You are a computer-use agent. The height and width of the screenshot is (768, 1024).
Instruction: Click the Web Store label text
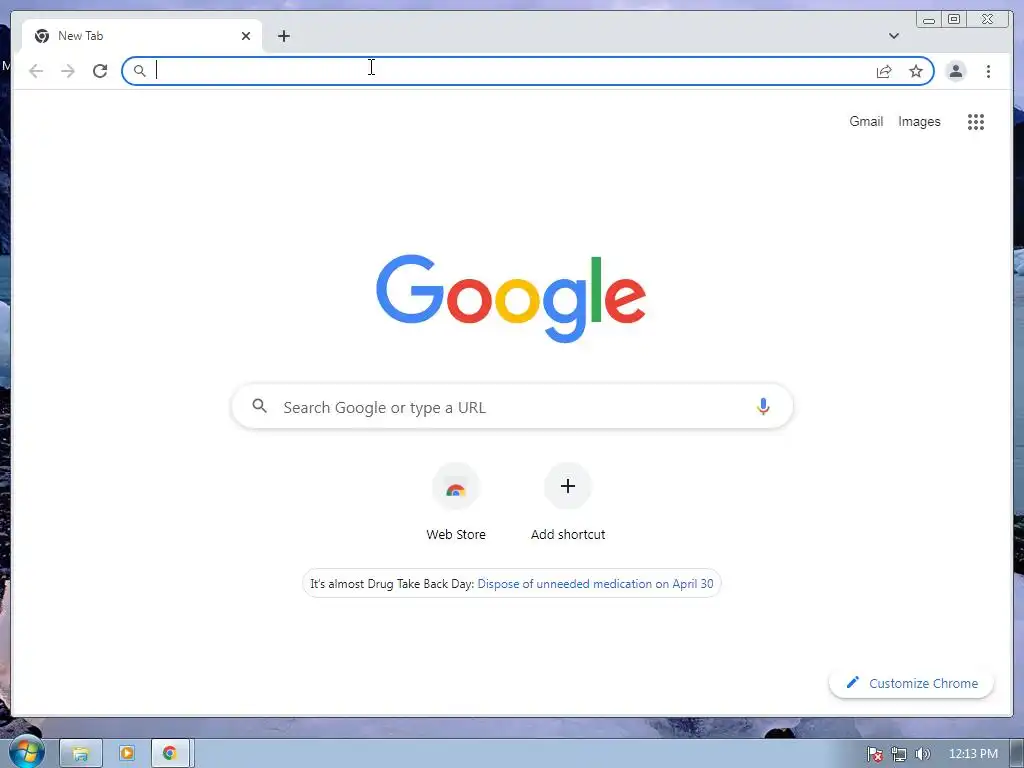456,534
